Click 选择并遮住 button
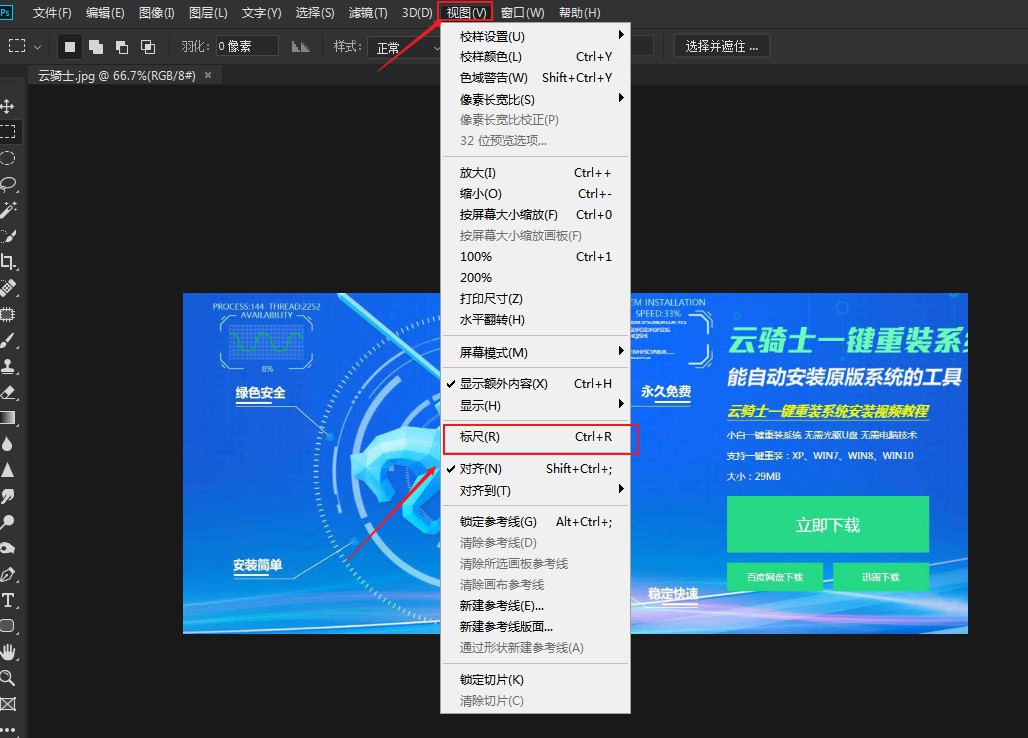Screen dimensions: 1028x738 pyautogui.click(x=722, y=47)
